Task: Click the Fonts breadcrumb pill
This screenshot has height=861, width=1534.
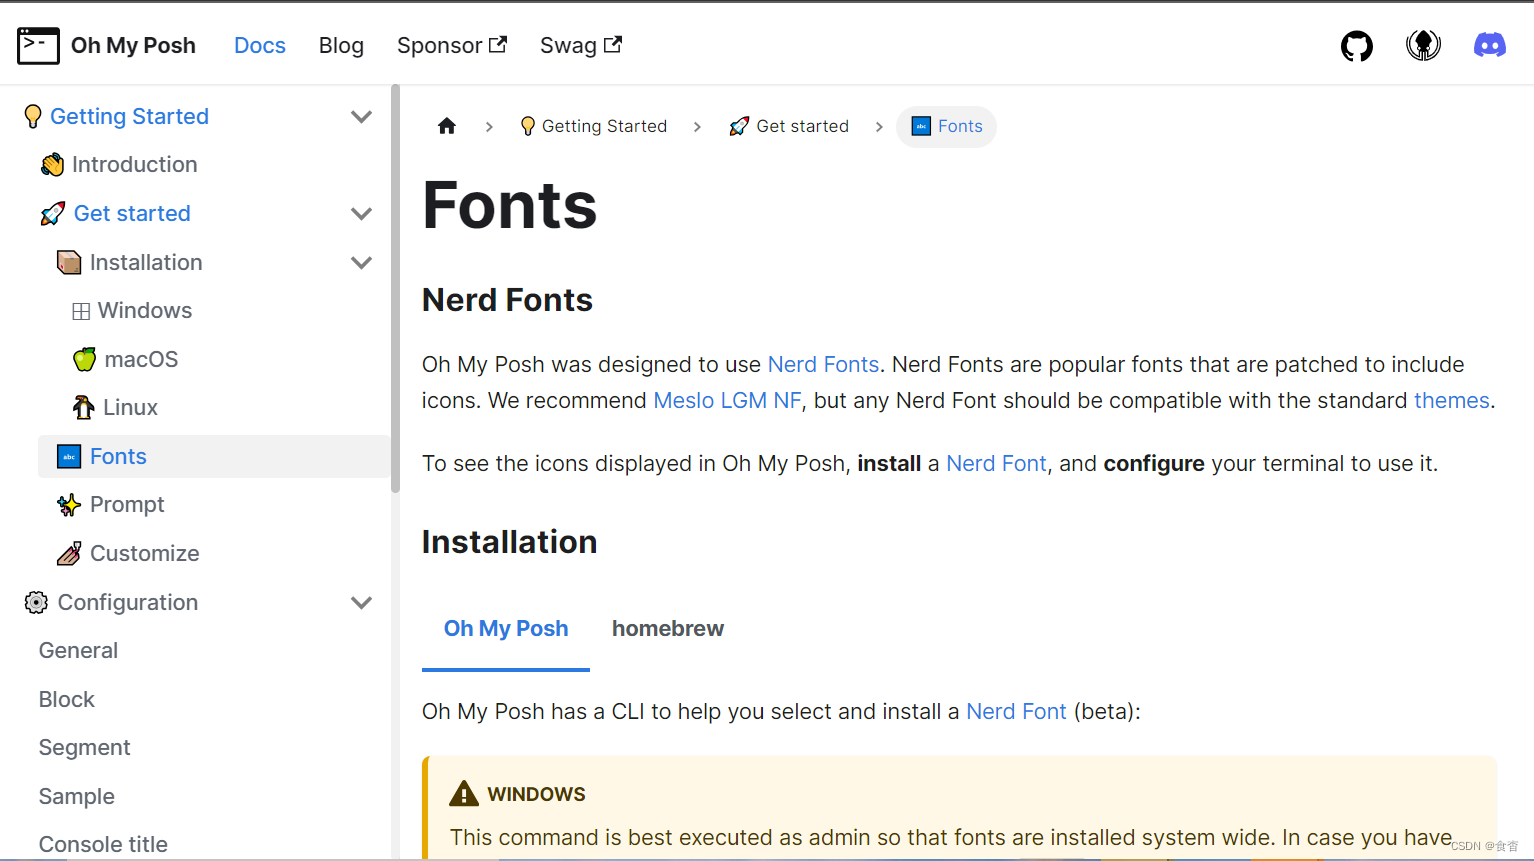Action: (946, 127)
